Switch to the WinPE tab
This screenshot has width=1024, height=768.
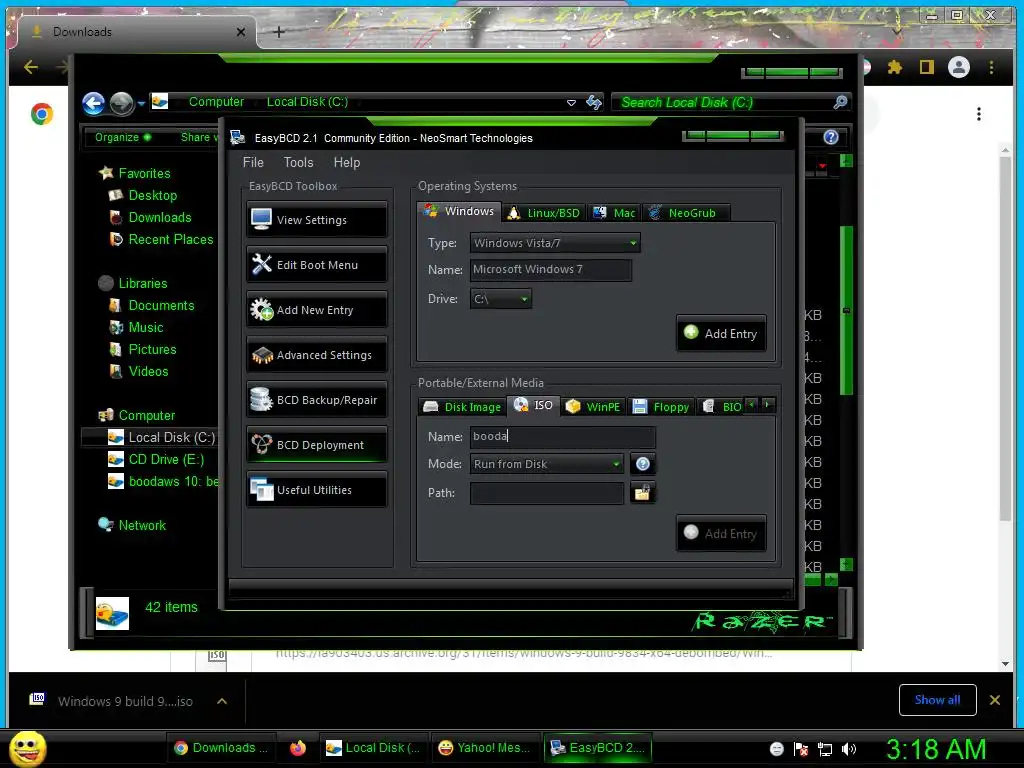tap(594, 407)
